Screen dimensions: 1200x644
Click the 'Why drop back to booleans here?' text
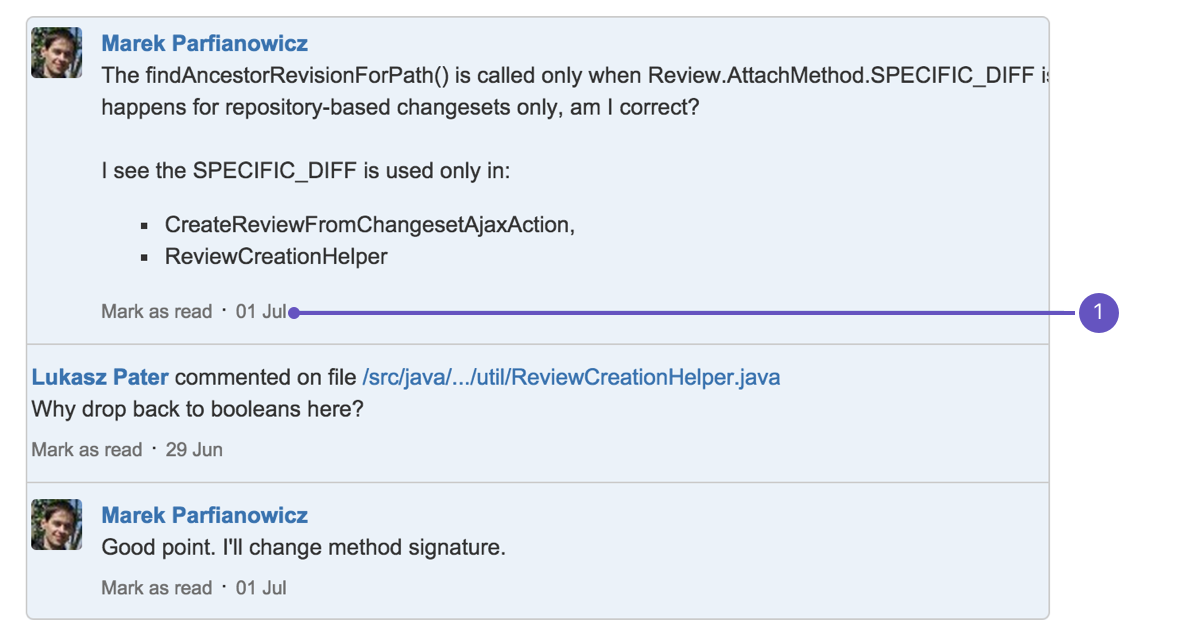click(197, 409)
